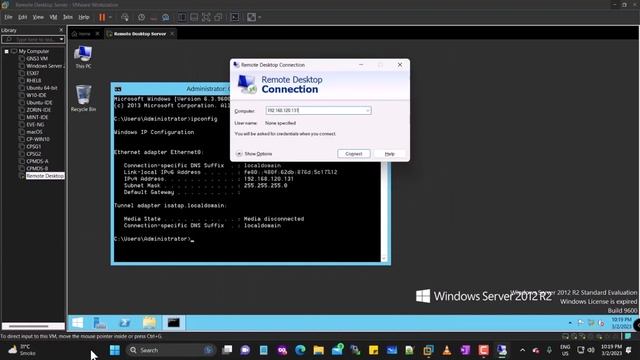Image resolution: width=640 pixels, height=360 pixels.
Task: Open Server 2012 Start button in guest taskbar
Action: point(78,323)
